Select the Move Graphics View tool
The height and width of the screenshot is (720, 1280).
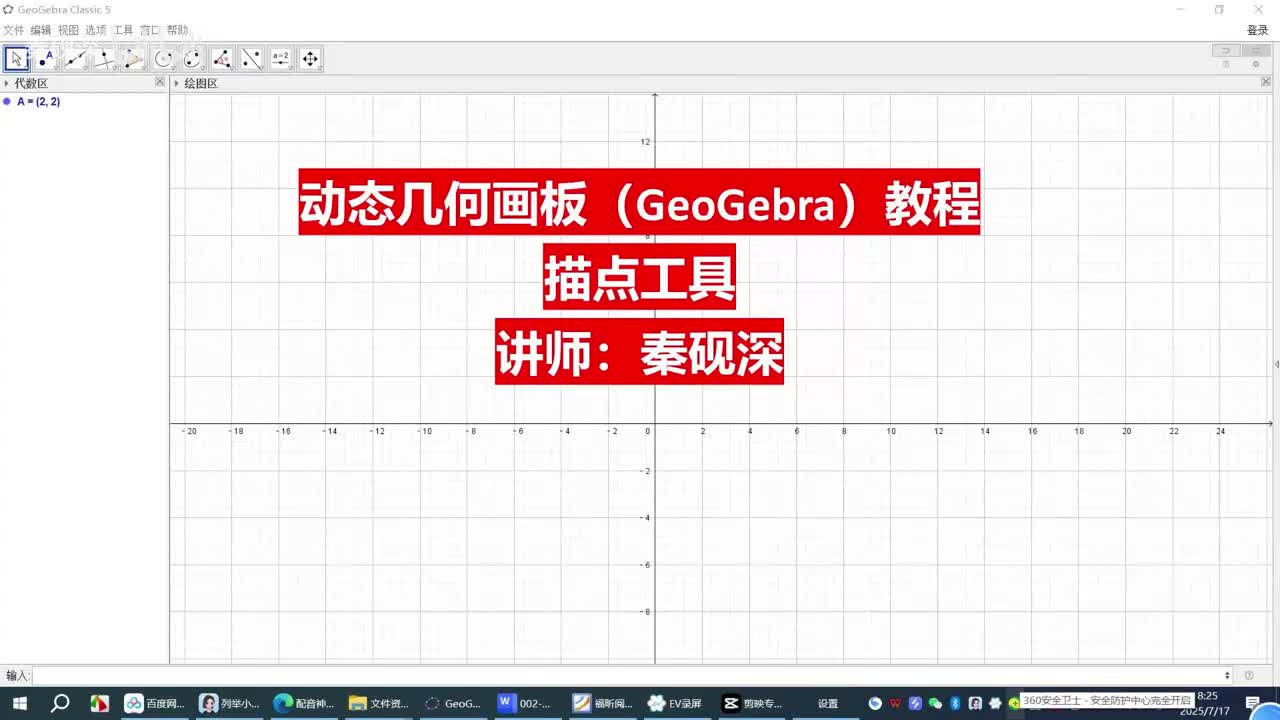pyautogui.click(x=310, y=59)
